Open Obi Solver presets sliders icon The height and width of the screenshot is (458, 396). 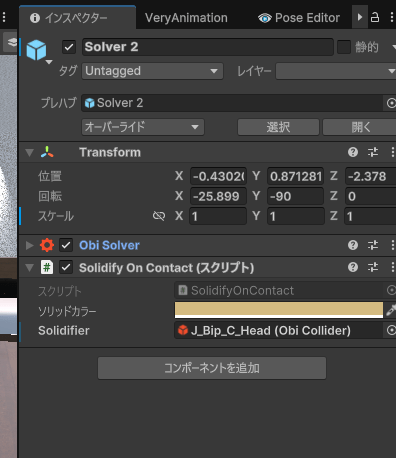click(373, 245)
